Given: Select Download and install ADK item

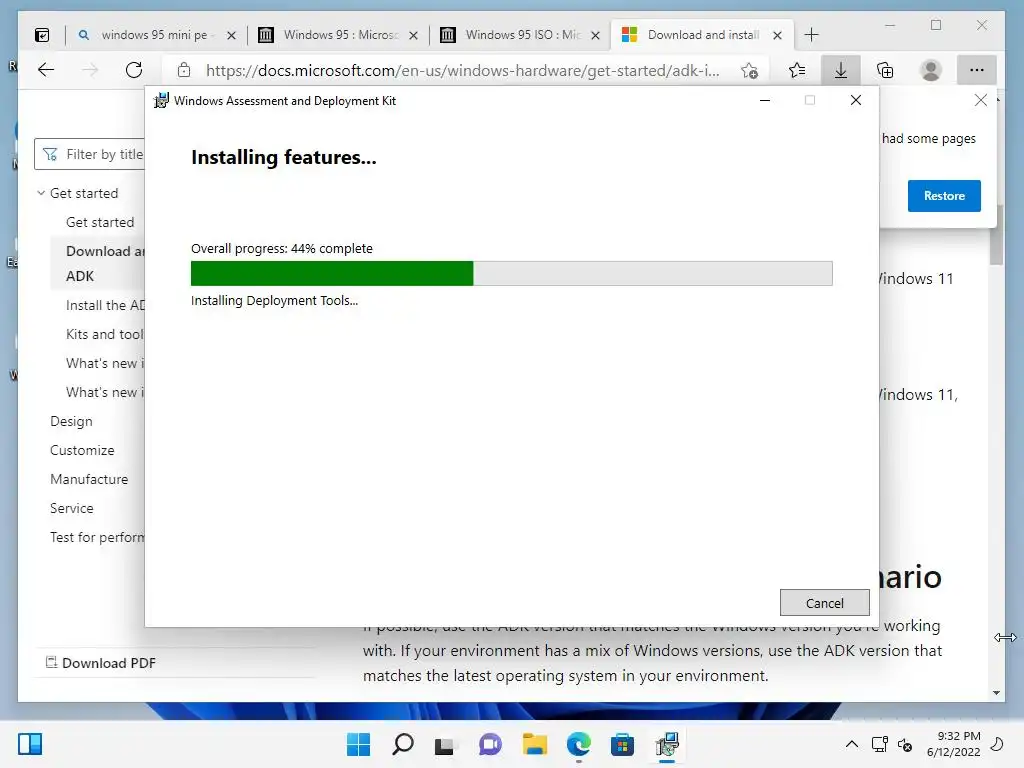Looking at the screenshot, I should pos(98,263).
